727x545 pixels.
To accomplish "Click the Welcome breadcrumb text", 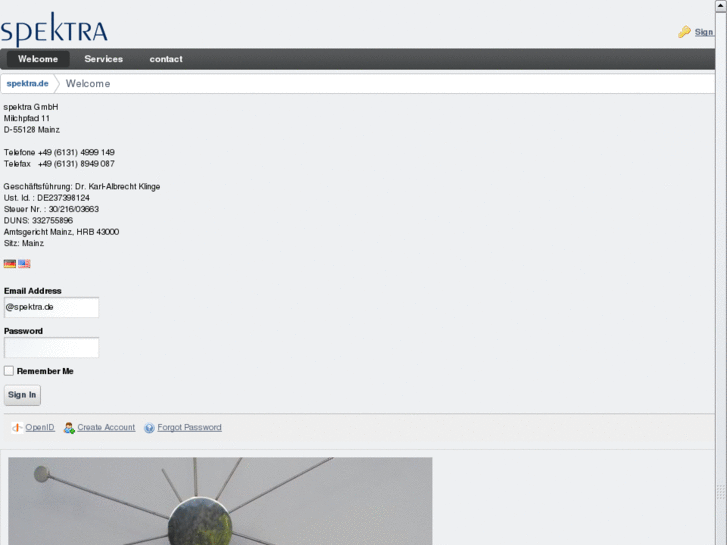I will click(x=88, y=83).
